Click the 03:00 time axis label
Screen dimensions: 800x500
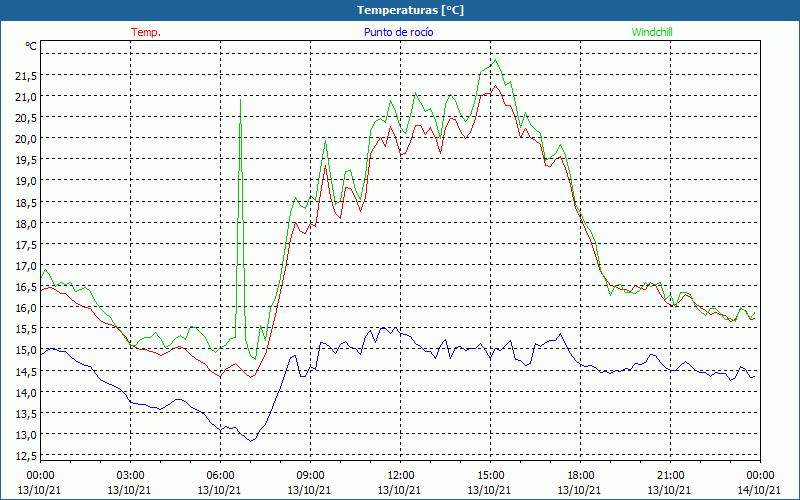point(130,476)
